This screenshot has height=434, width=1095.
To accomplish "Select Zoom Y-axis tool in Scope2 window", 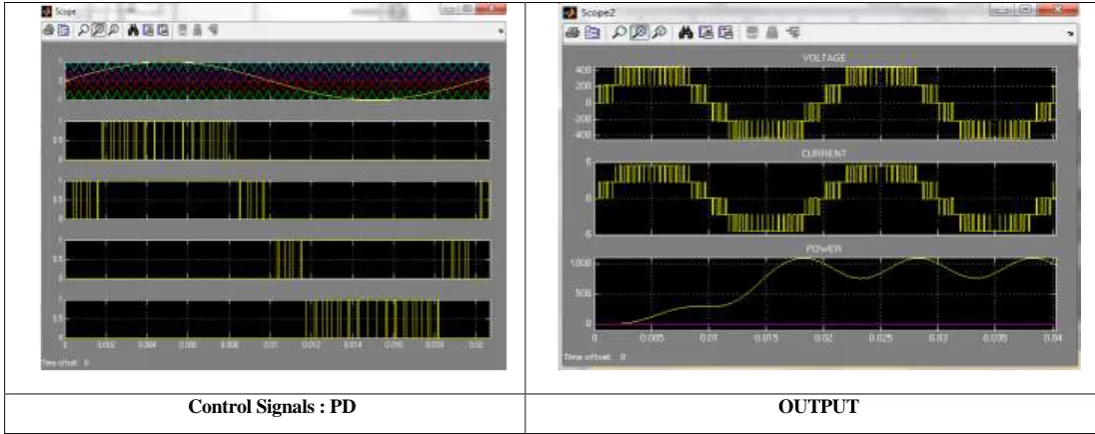I will coord(659,32).
